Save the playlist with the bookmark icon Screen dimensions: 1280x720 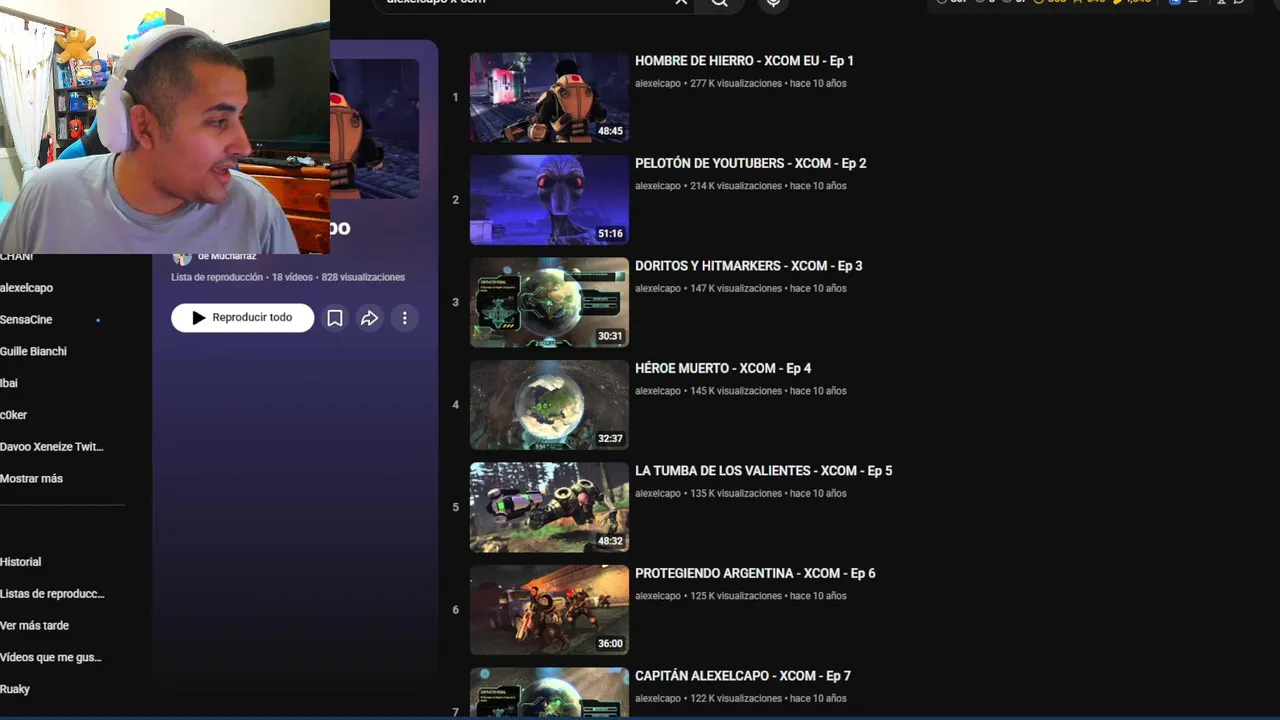(x=335, y=318)
